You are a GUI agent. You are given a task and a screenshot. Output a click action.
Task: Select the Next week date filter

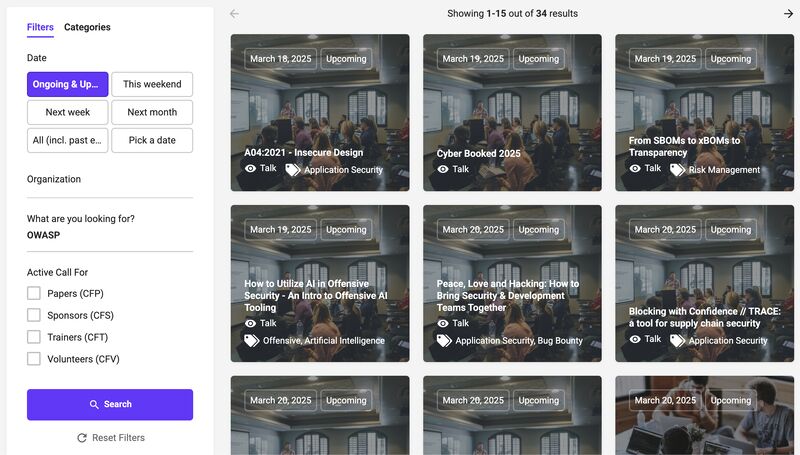pos(67,112)
